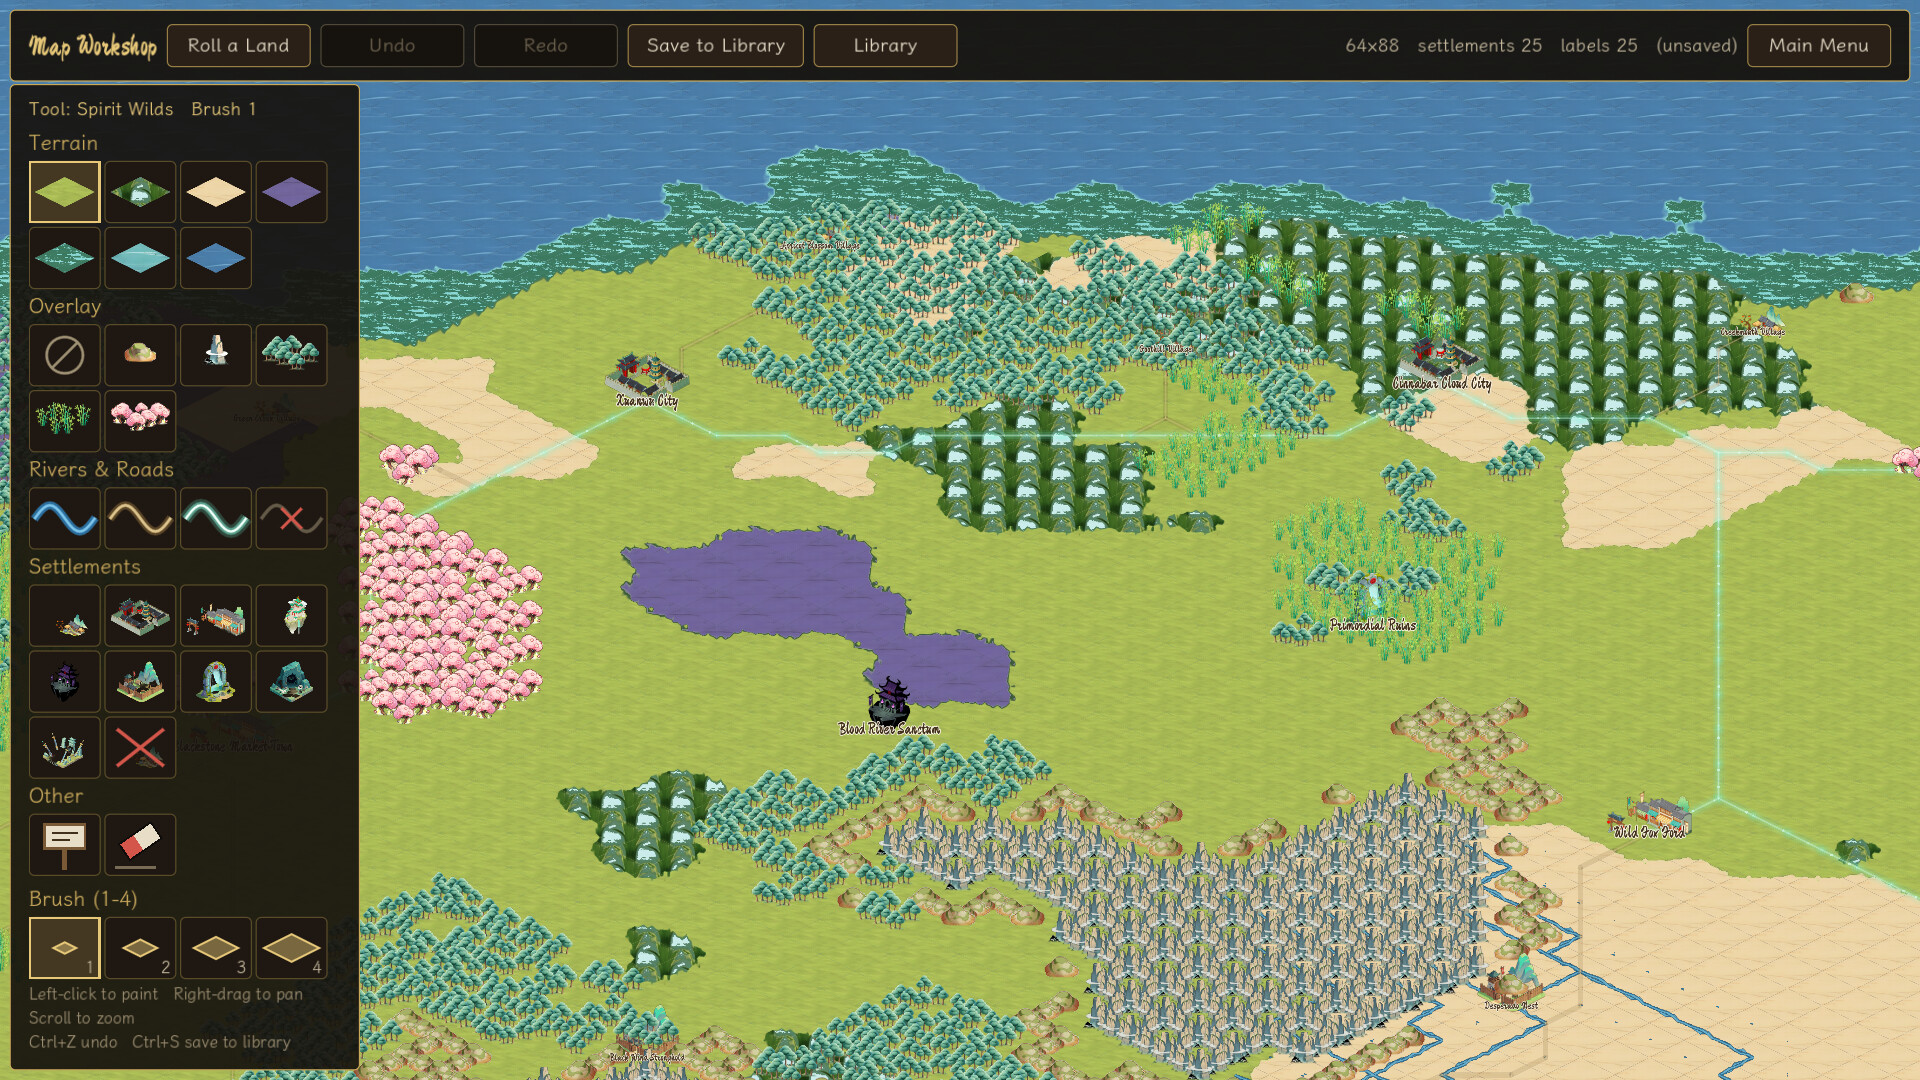Select the forested hill terrain tile
1920x1080 pixels.
[140, 192]
